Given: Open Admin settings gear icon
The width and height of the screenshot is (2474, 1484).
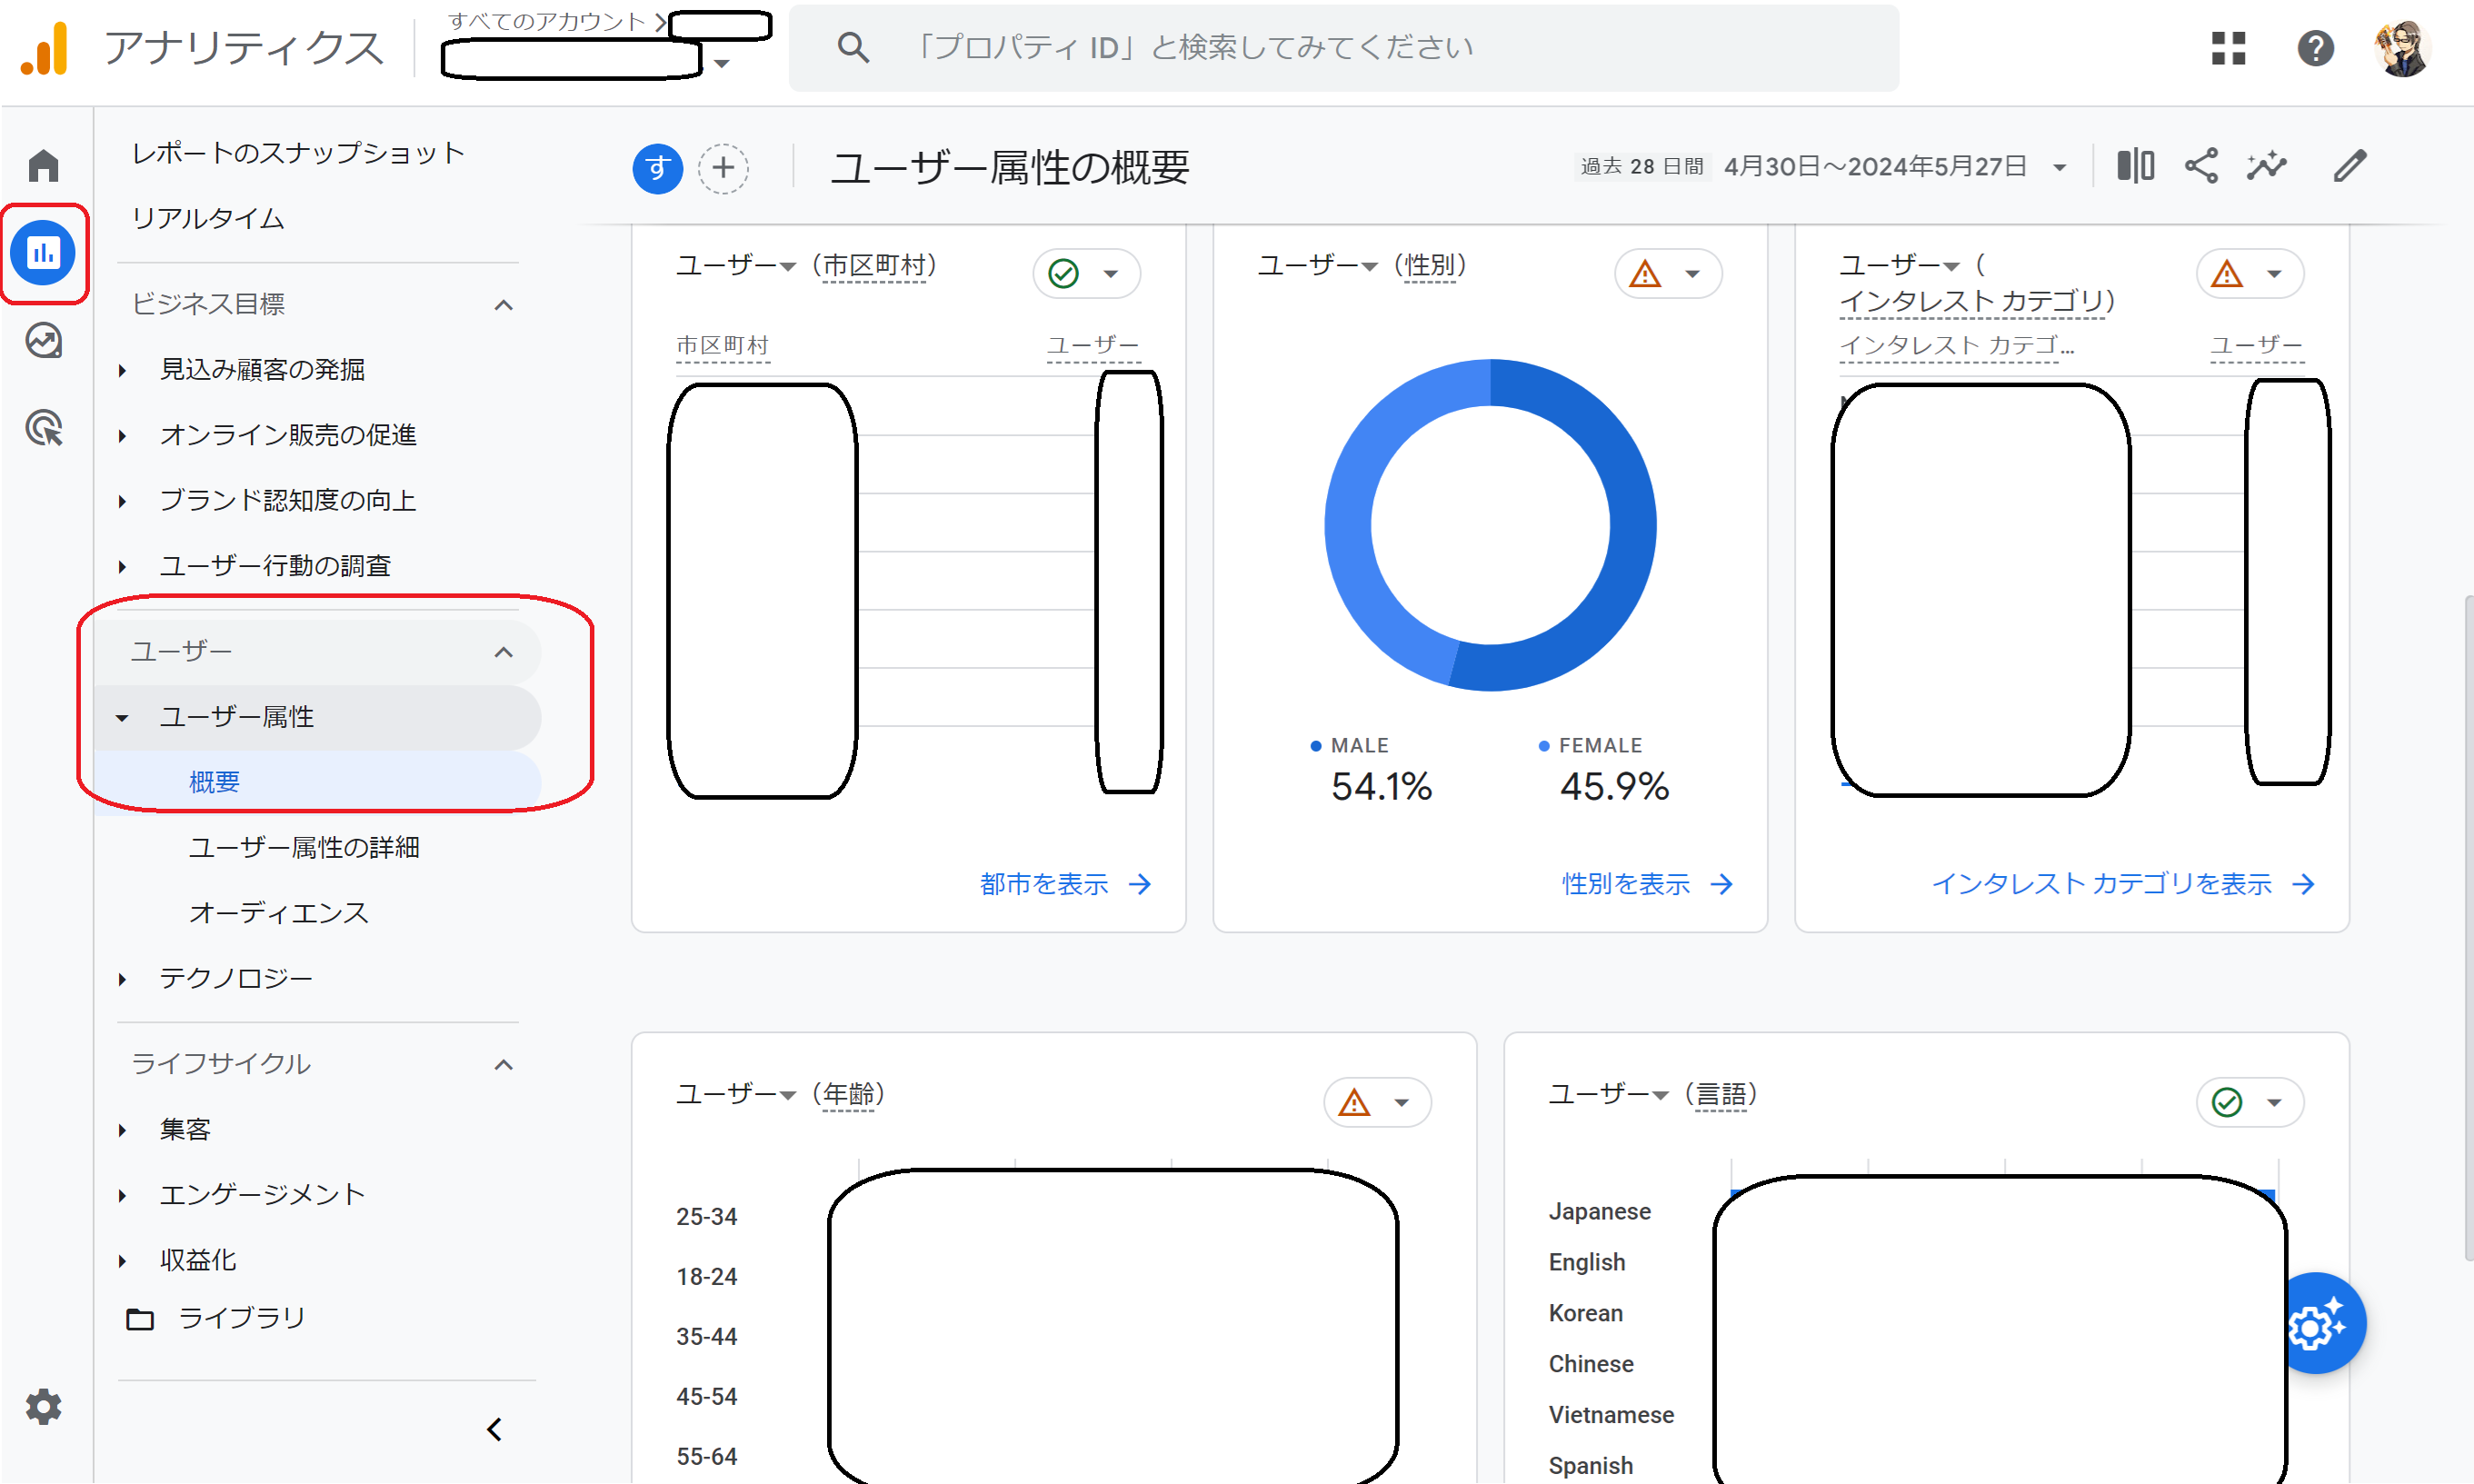Looking at the screenshot, I should 43,1407.
